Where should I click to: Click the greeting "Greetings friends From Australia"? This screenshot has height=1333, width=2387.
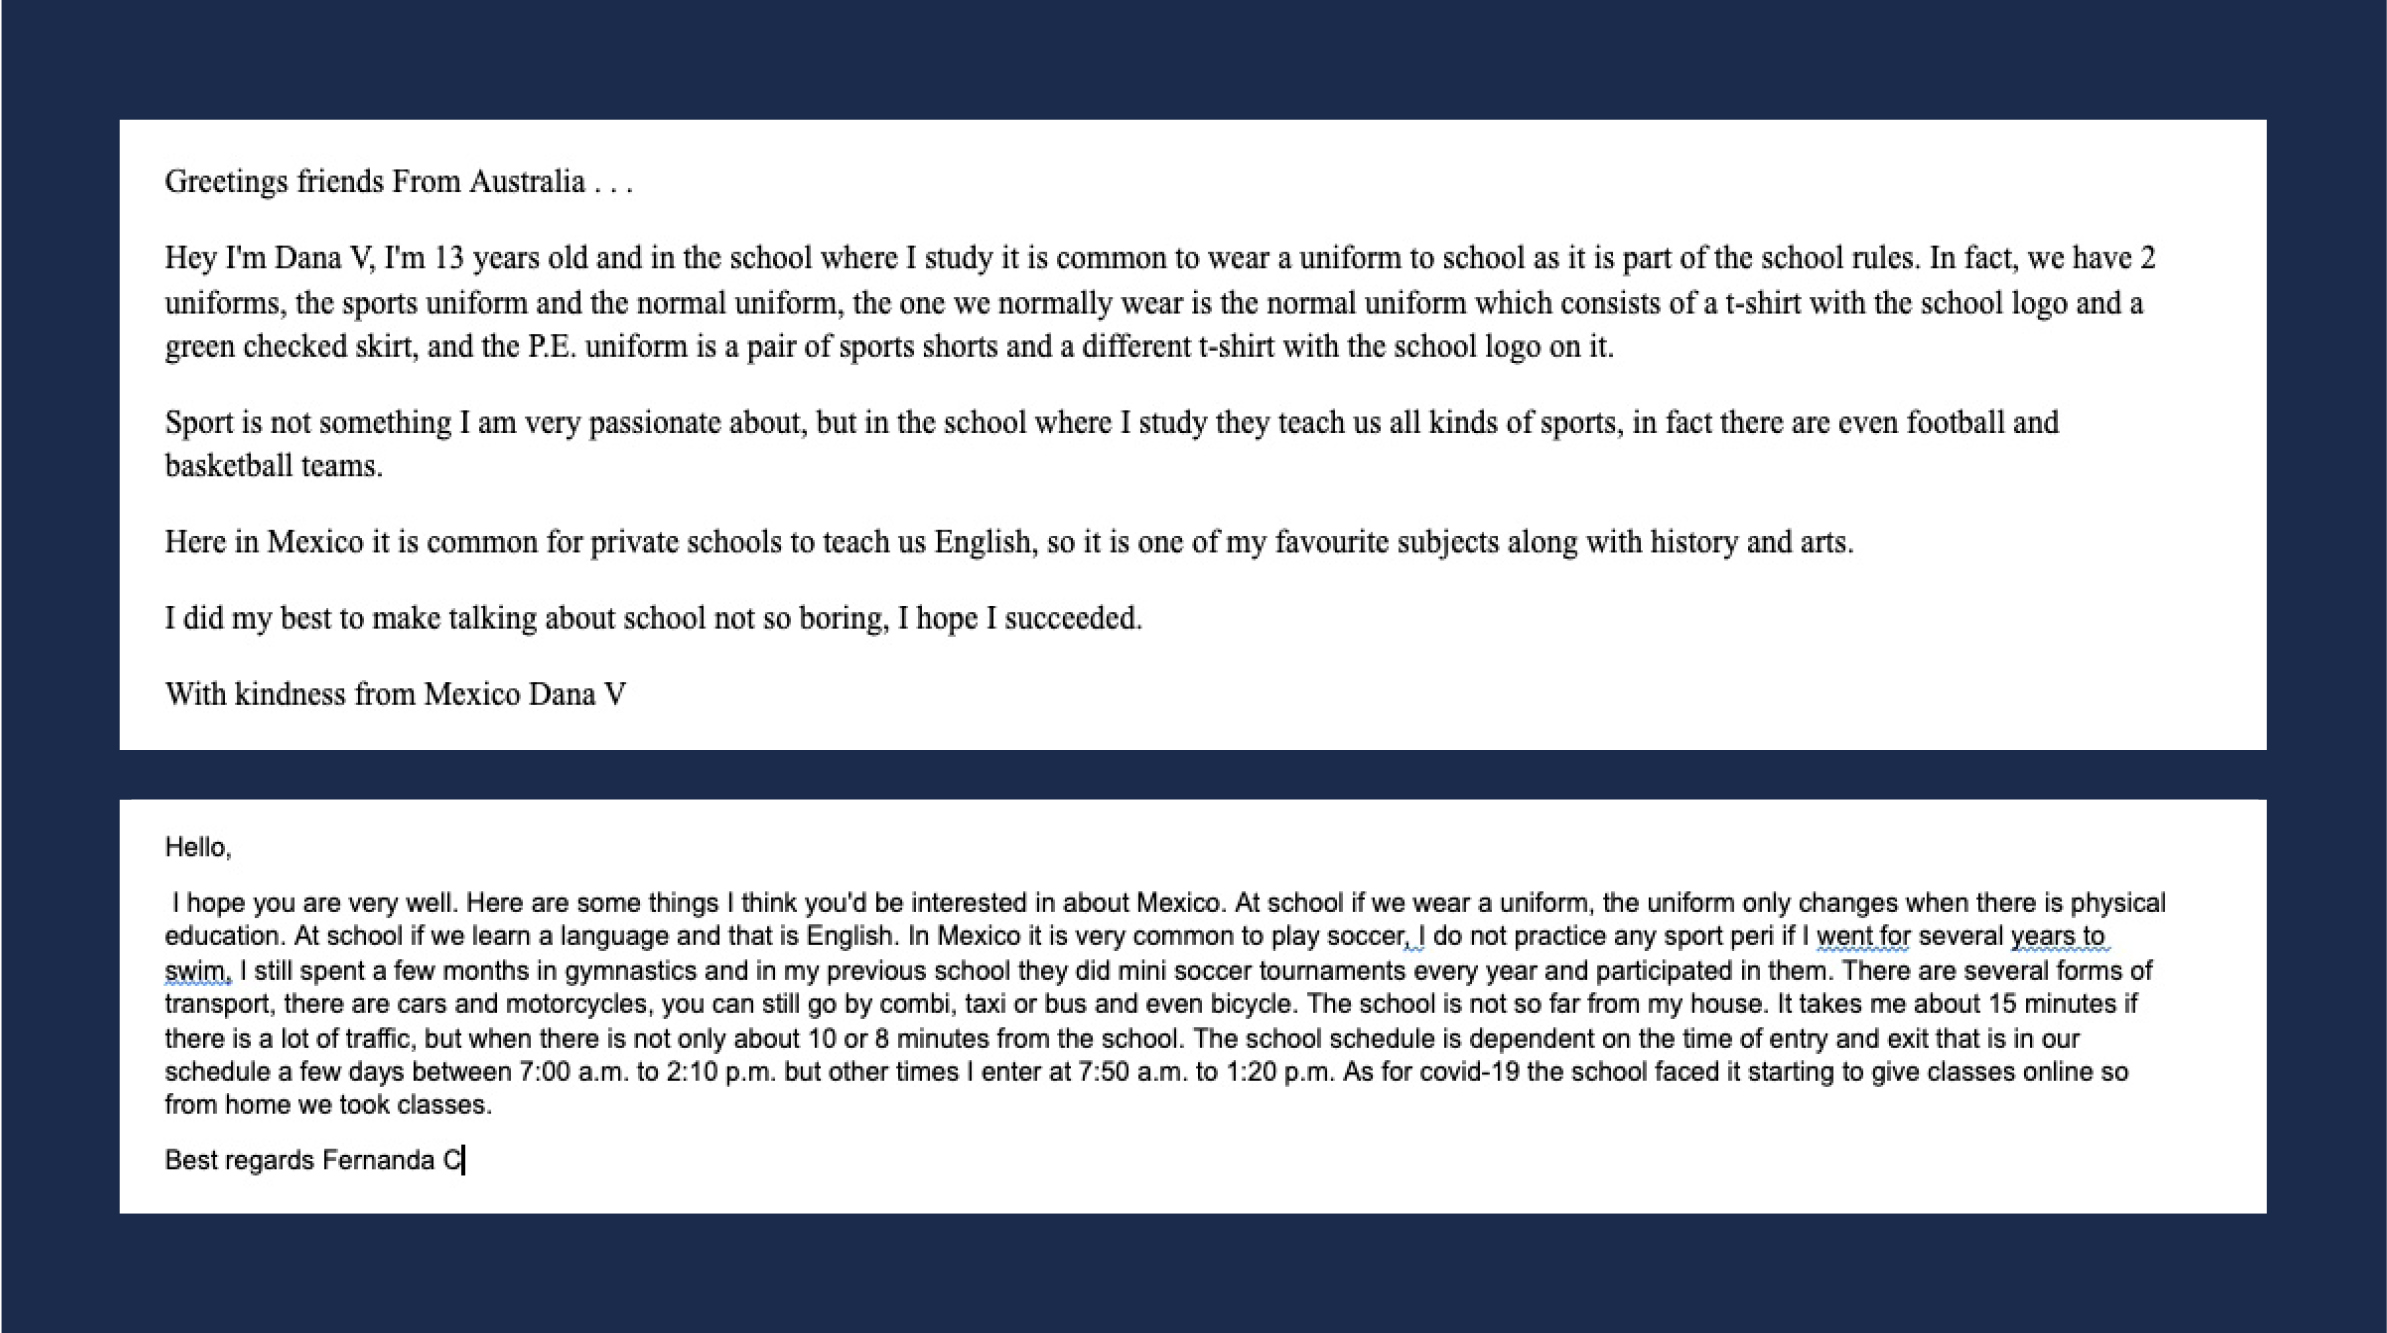375,182
